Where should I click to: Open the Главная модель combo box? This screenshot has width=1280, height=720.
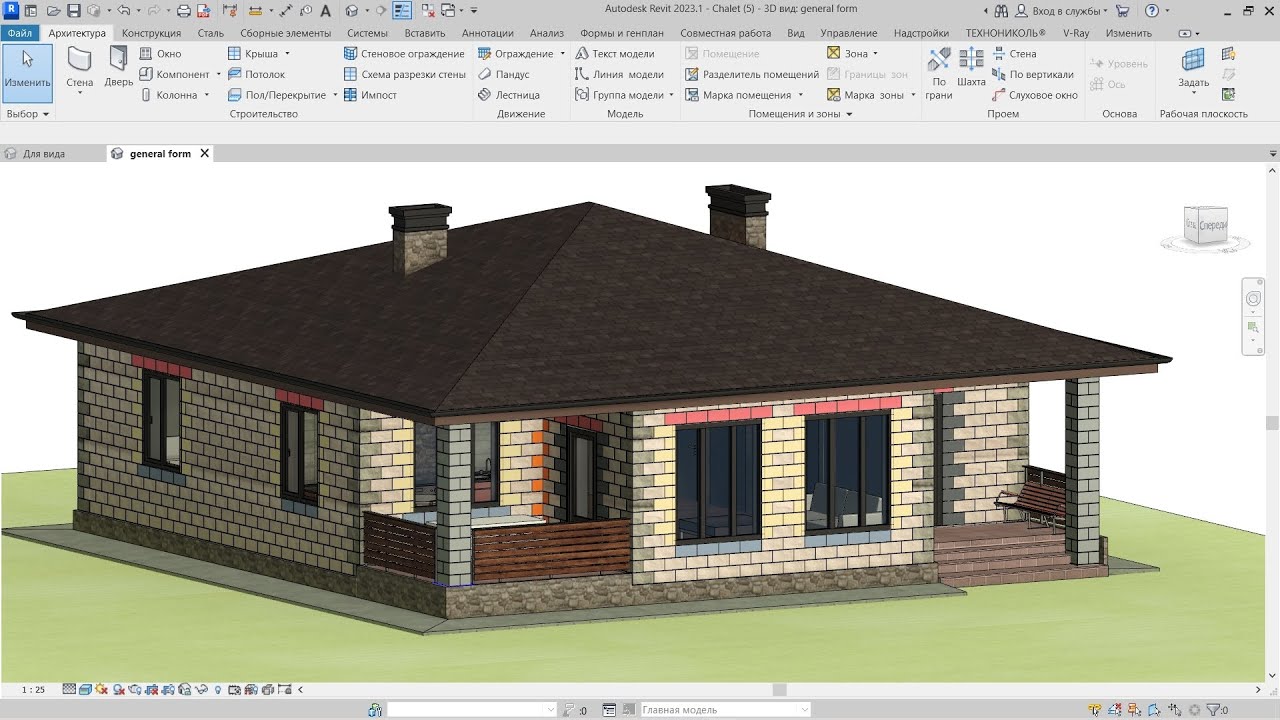[x=726, y=710]
